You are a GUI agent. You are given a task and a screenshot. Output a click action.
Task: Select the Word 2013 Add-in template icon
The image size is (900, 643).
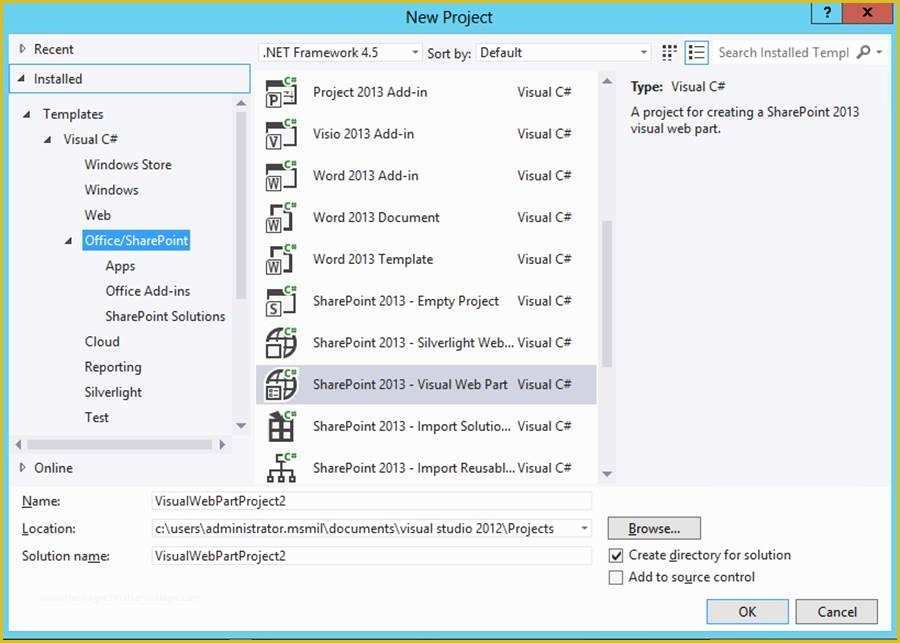(281, 176)
